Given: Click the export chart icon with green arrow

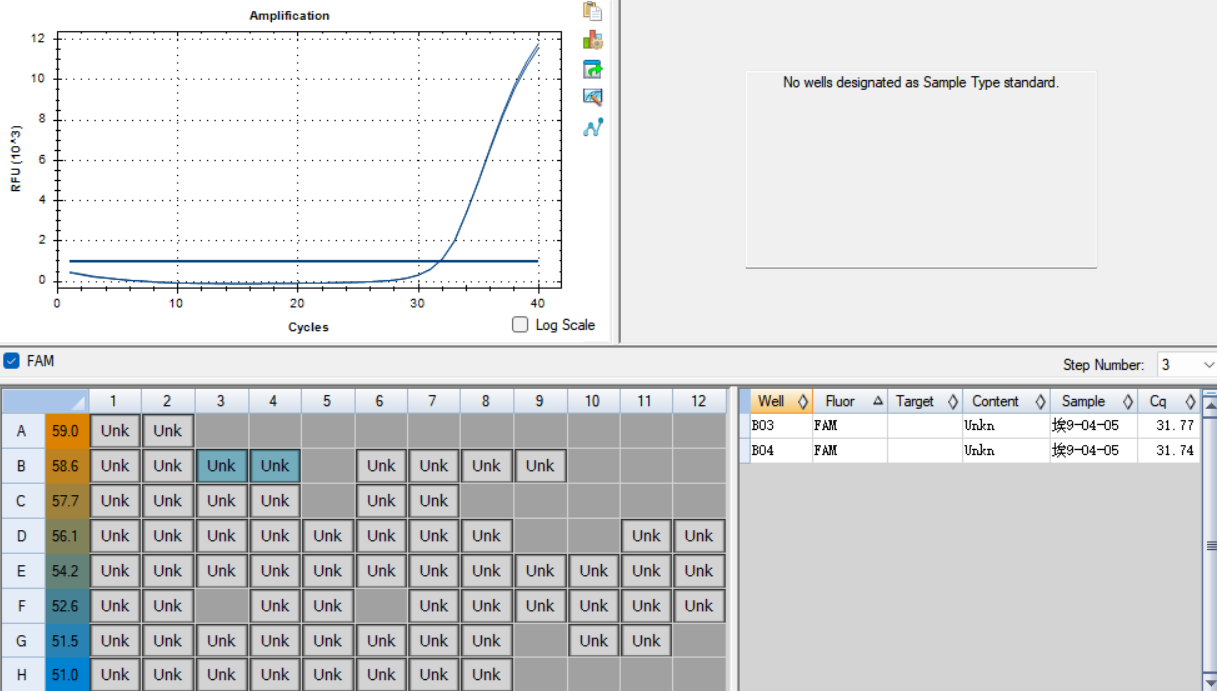Looking at the screenshot, I should 593,69.
